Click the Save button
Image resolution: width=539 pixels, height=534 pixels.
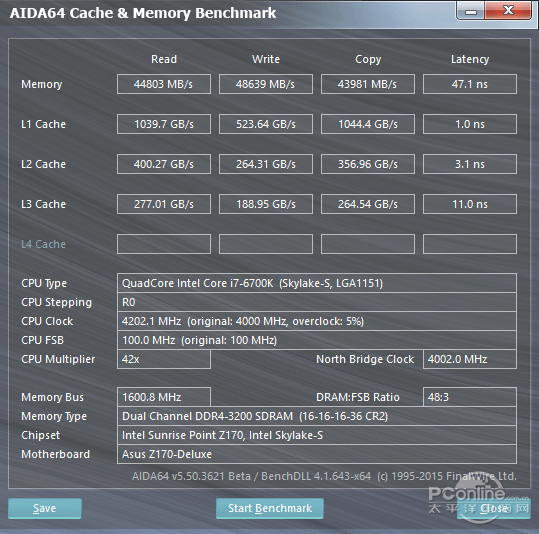point(45,508)
